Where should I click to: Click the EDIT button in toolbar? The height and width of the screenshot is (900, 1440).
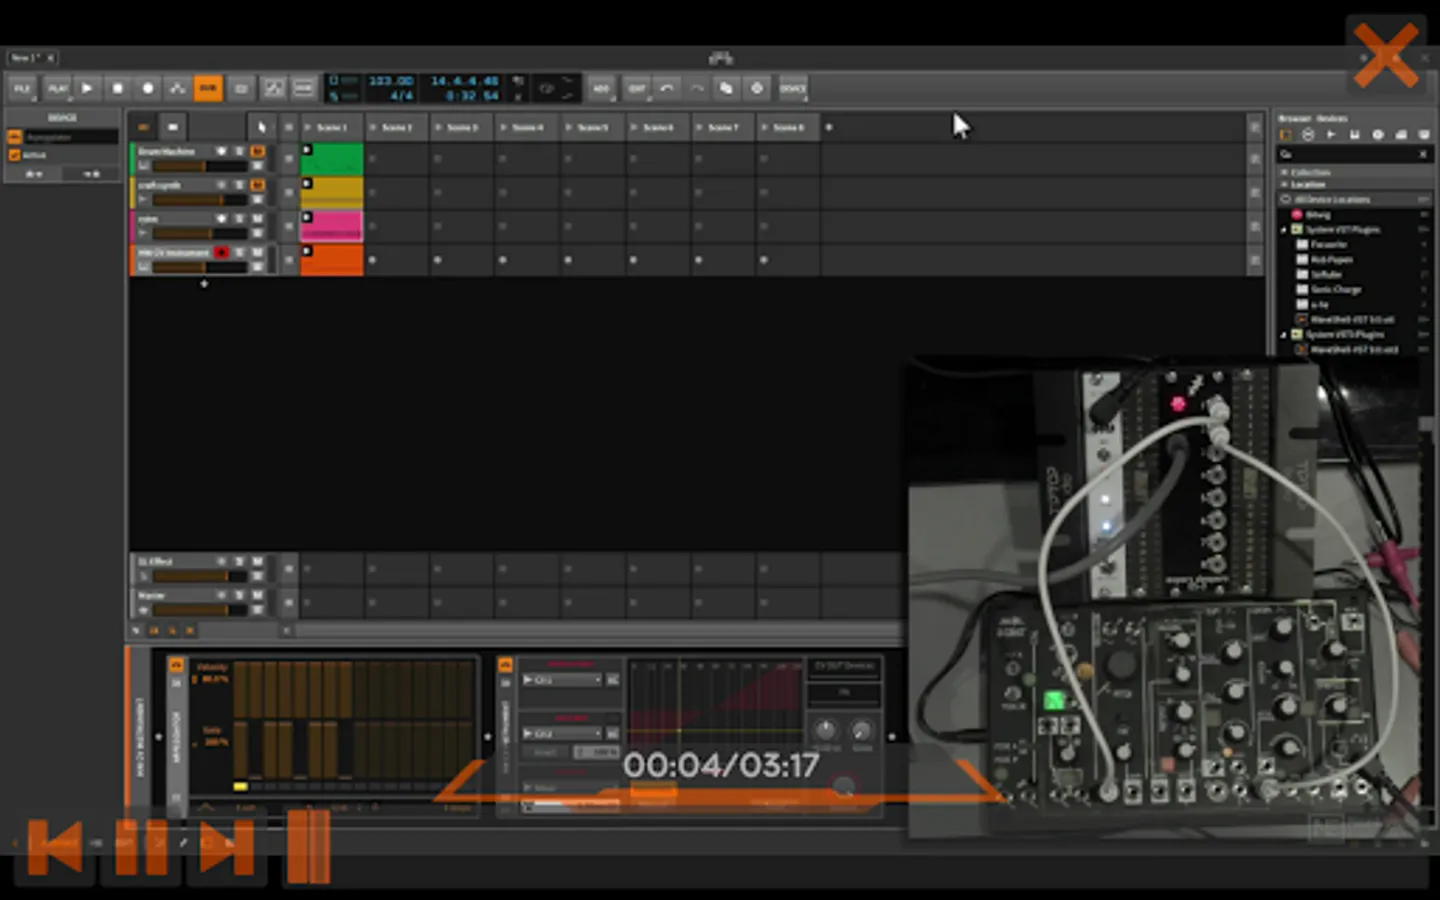[x=636, y=88]
